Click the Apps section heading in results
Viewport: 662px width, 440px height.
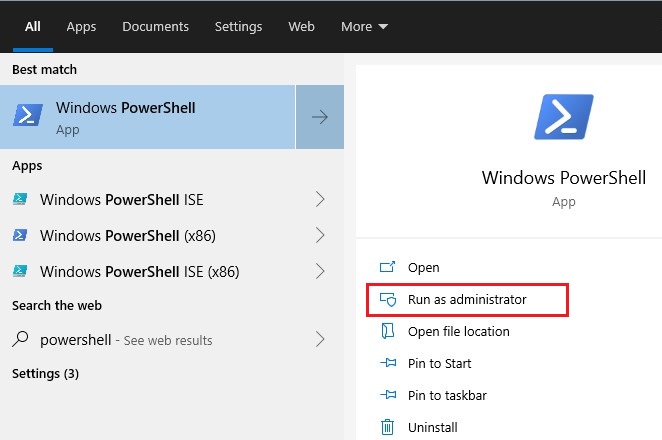(x=27, y=166)
